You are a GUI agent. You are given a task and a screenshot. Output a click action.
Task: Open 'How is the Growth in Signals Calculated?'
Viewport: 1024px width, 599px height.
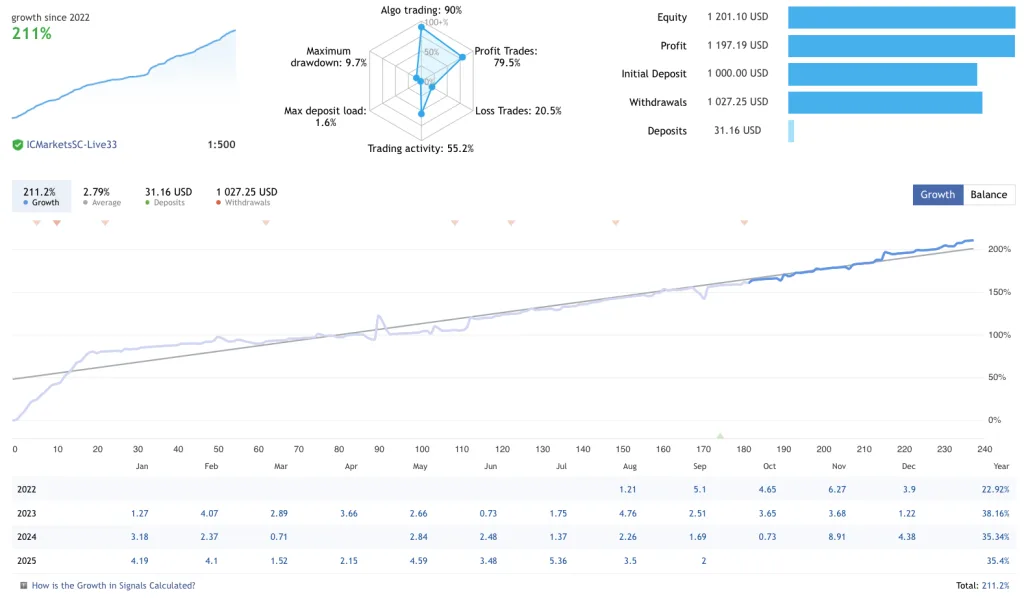click(x=113, y=585)
